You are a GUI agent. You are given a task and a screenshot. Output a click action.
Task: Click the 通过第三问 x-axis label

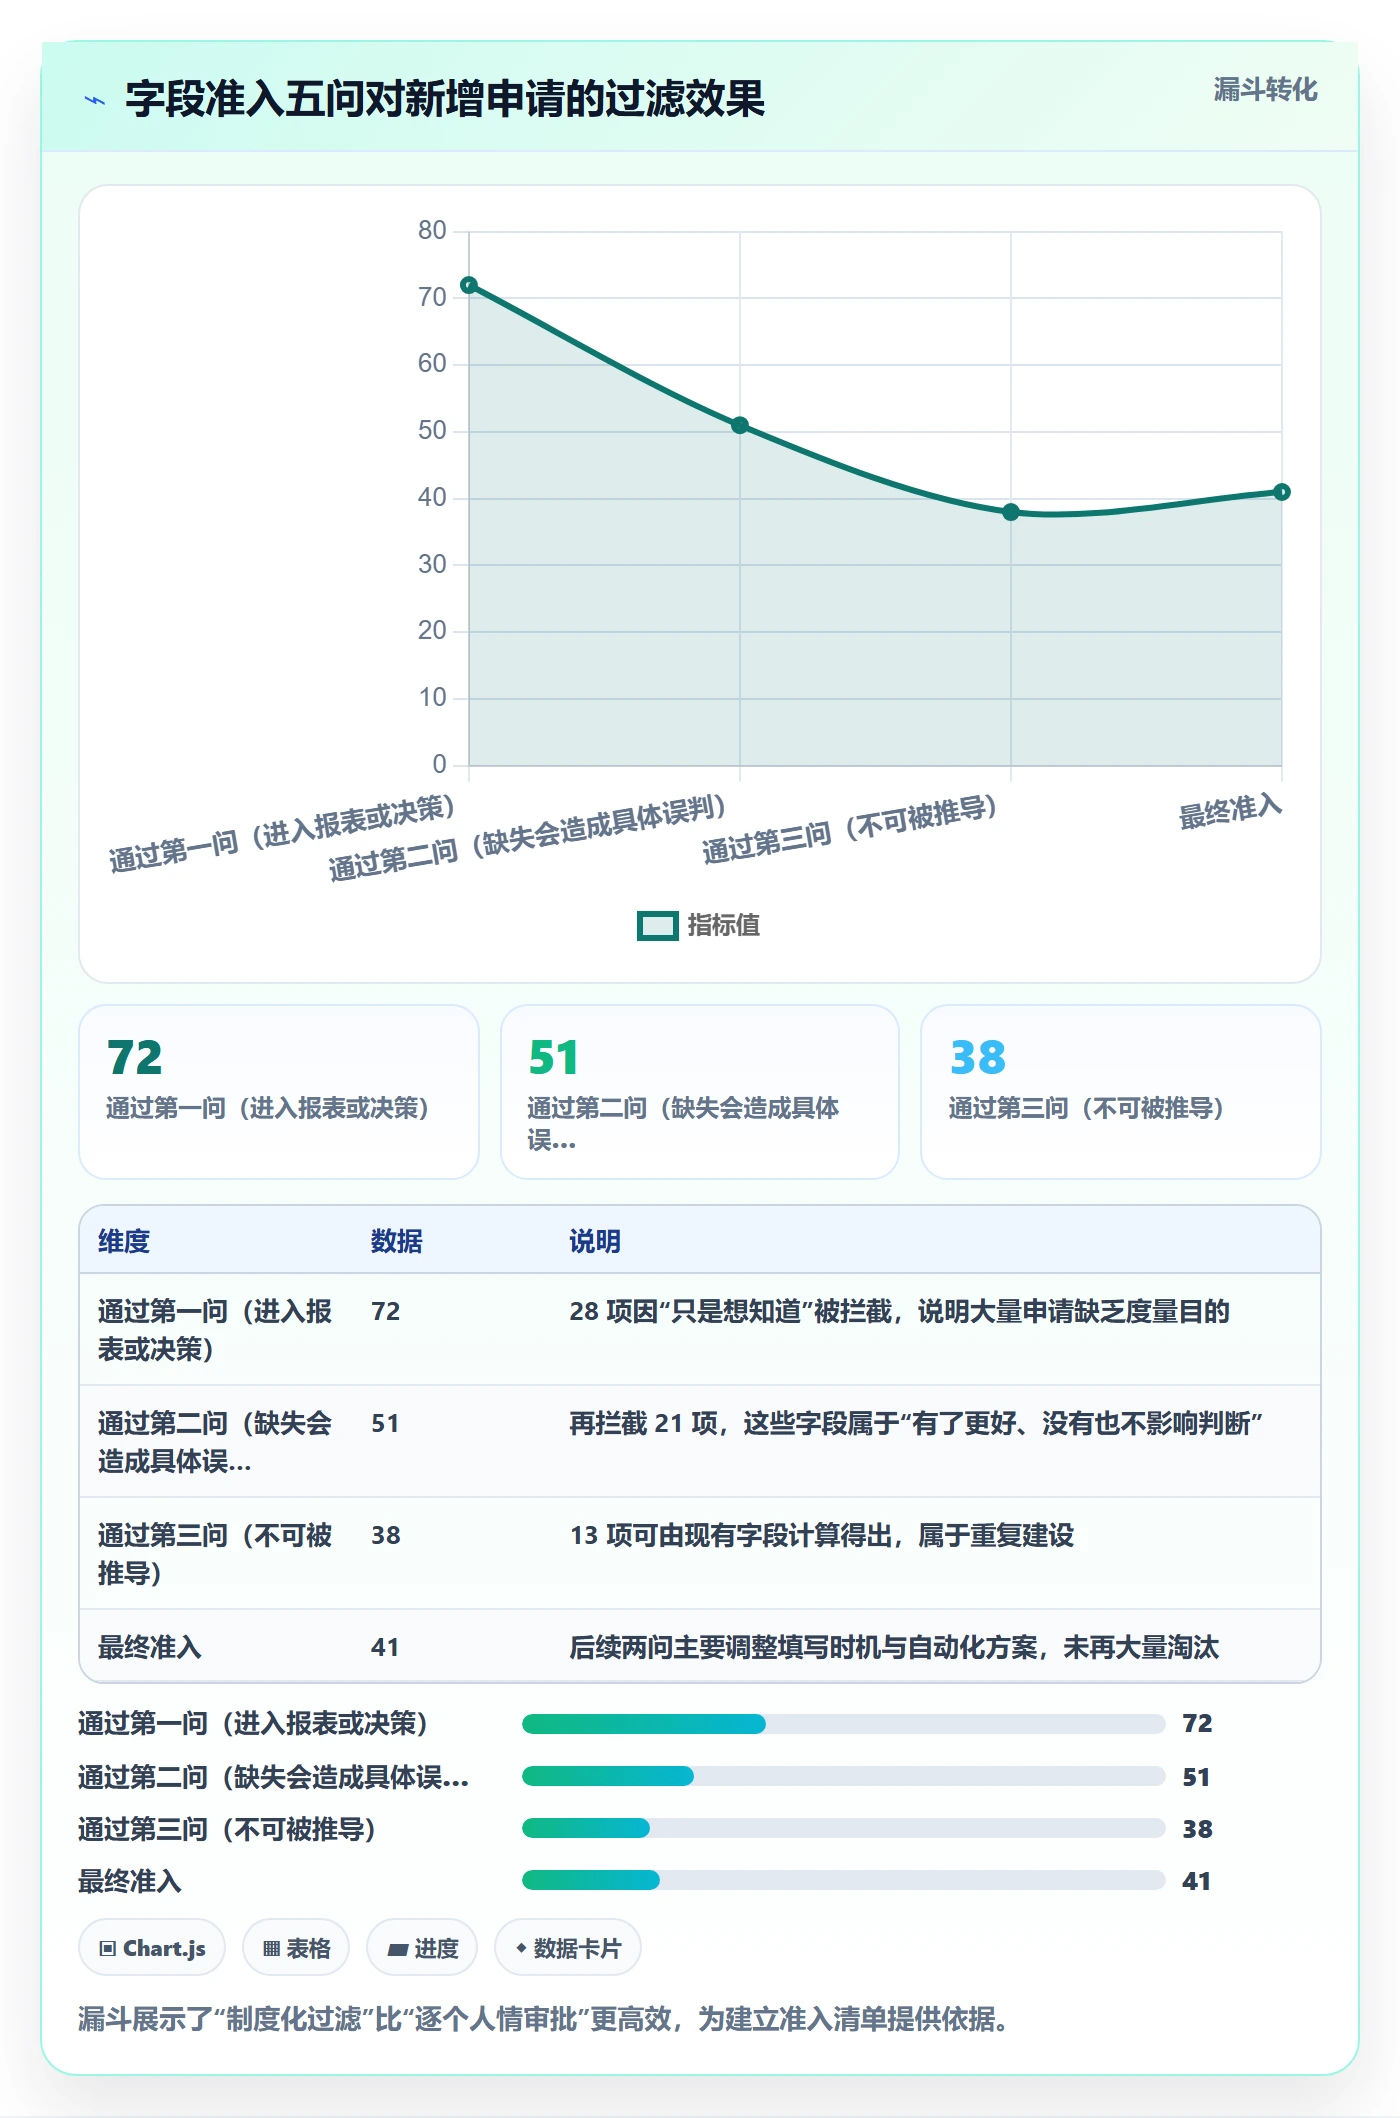pos(850,829)
